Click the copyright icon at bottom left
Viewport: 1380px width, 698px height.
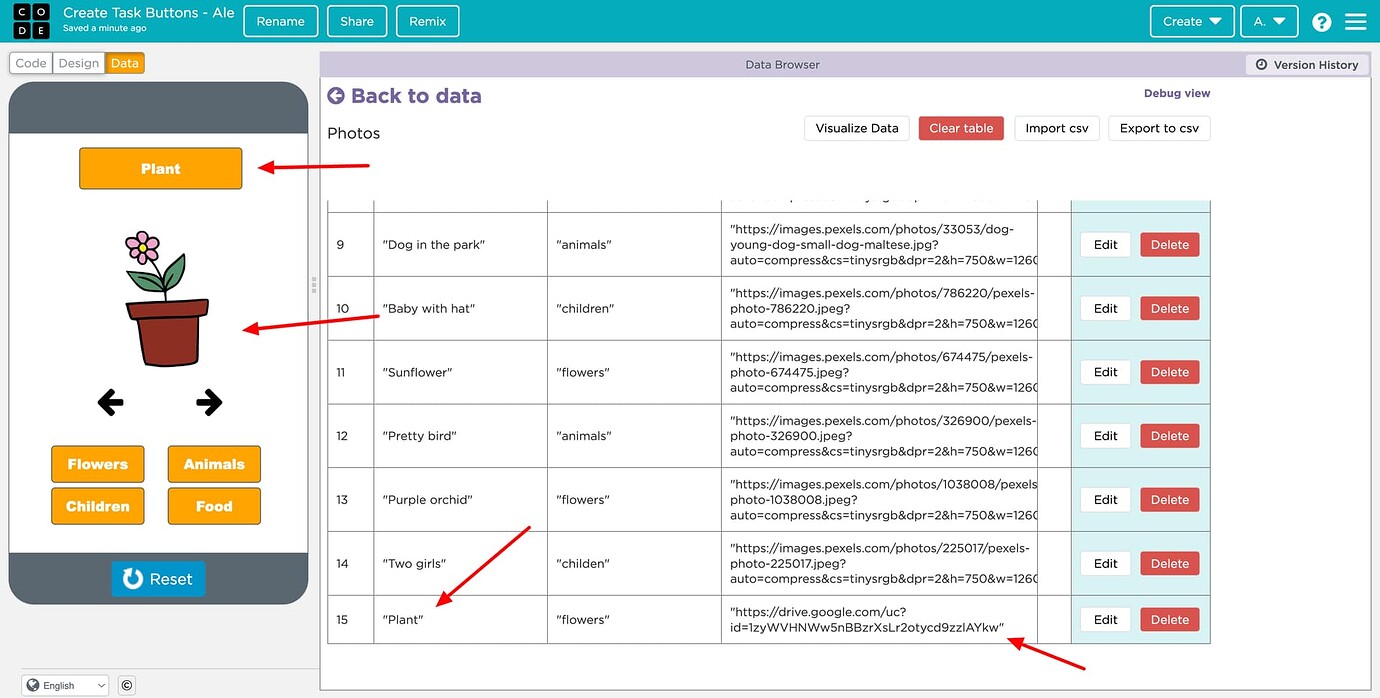126,685
